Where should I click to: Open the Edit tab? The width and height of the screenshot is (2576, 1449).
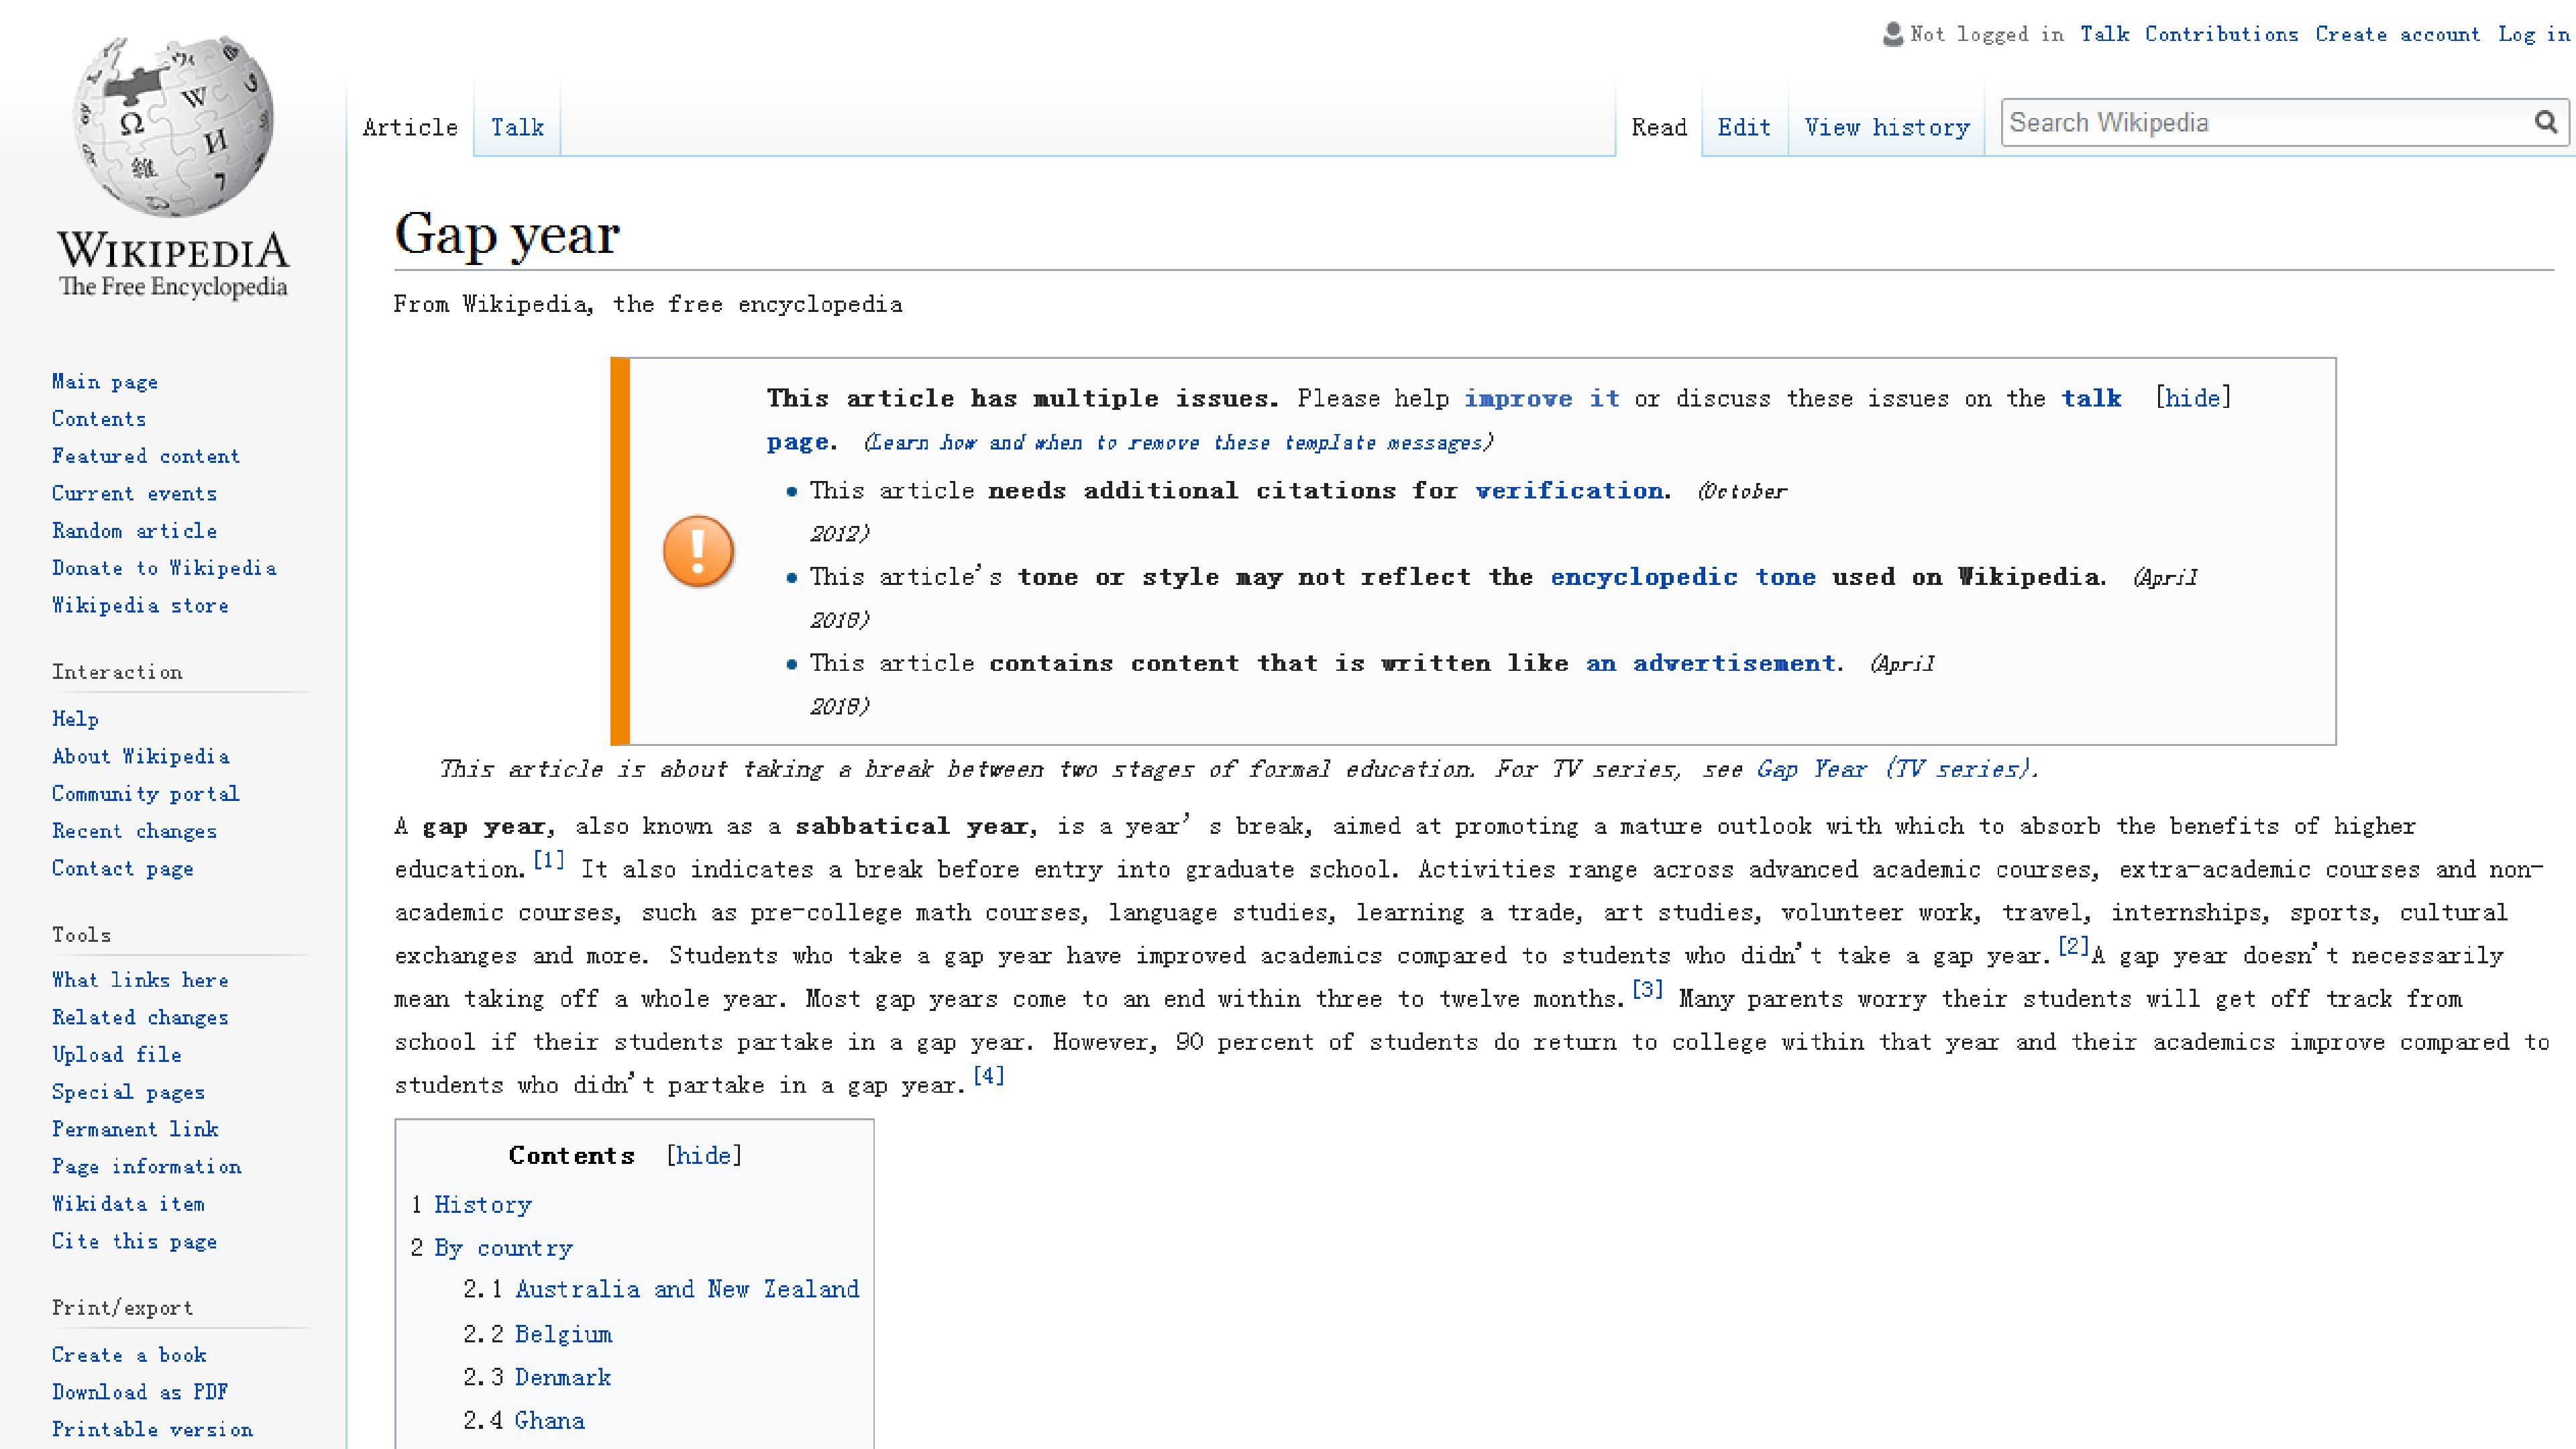[x=1744, y=127]
